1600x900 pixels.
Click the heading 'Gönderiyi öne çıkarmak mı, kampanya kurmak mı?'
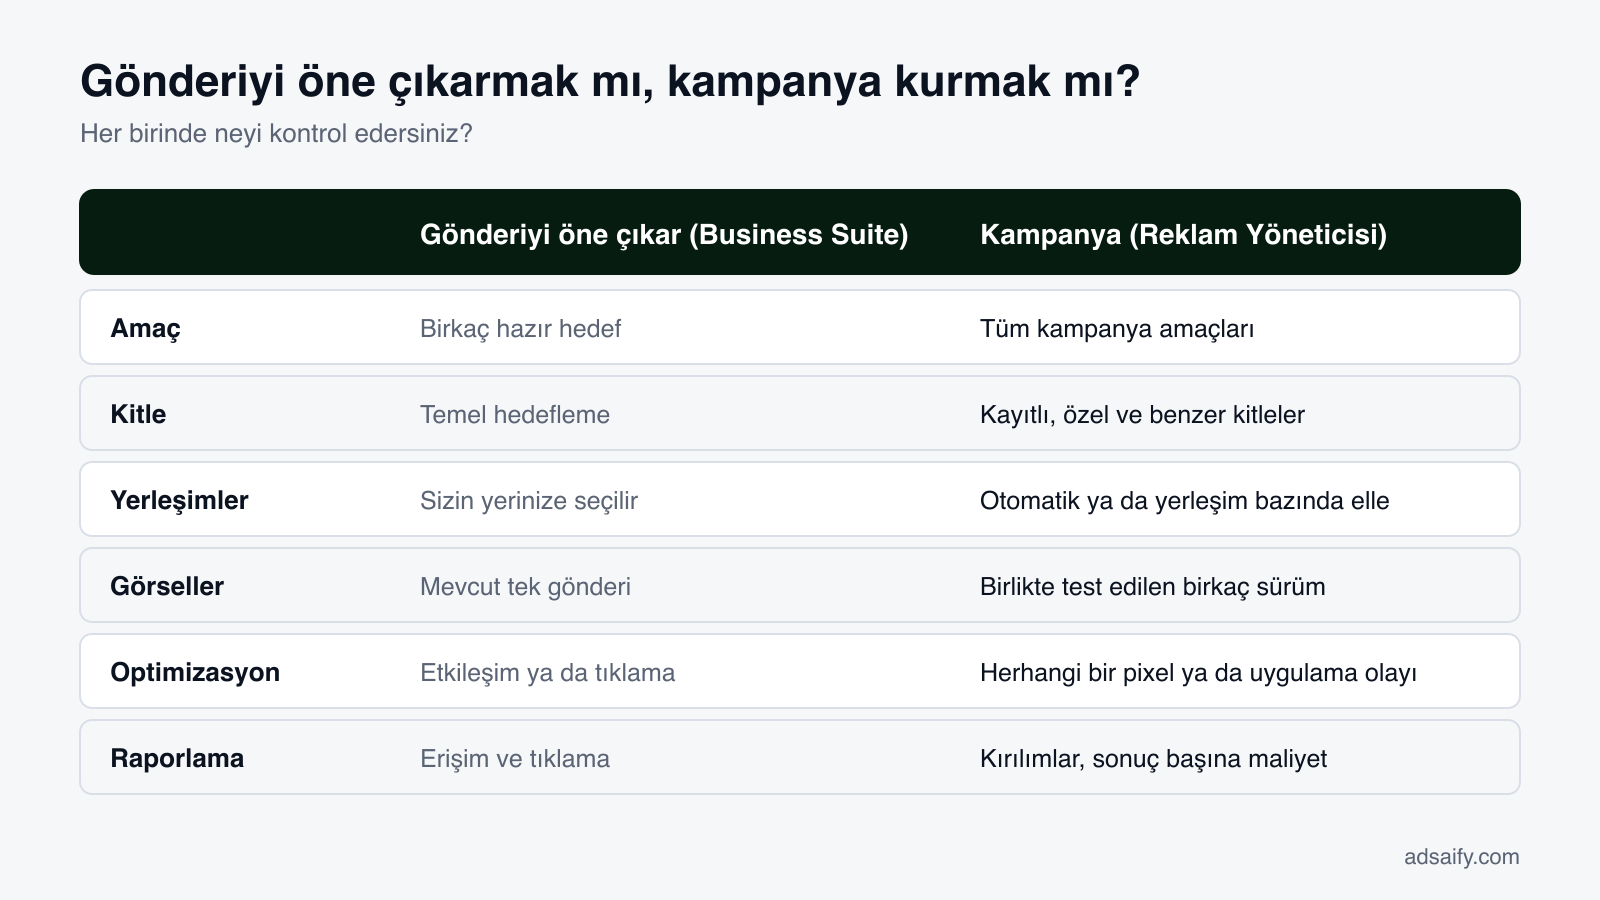pos(610,82)
